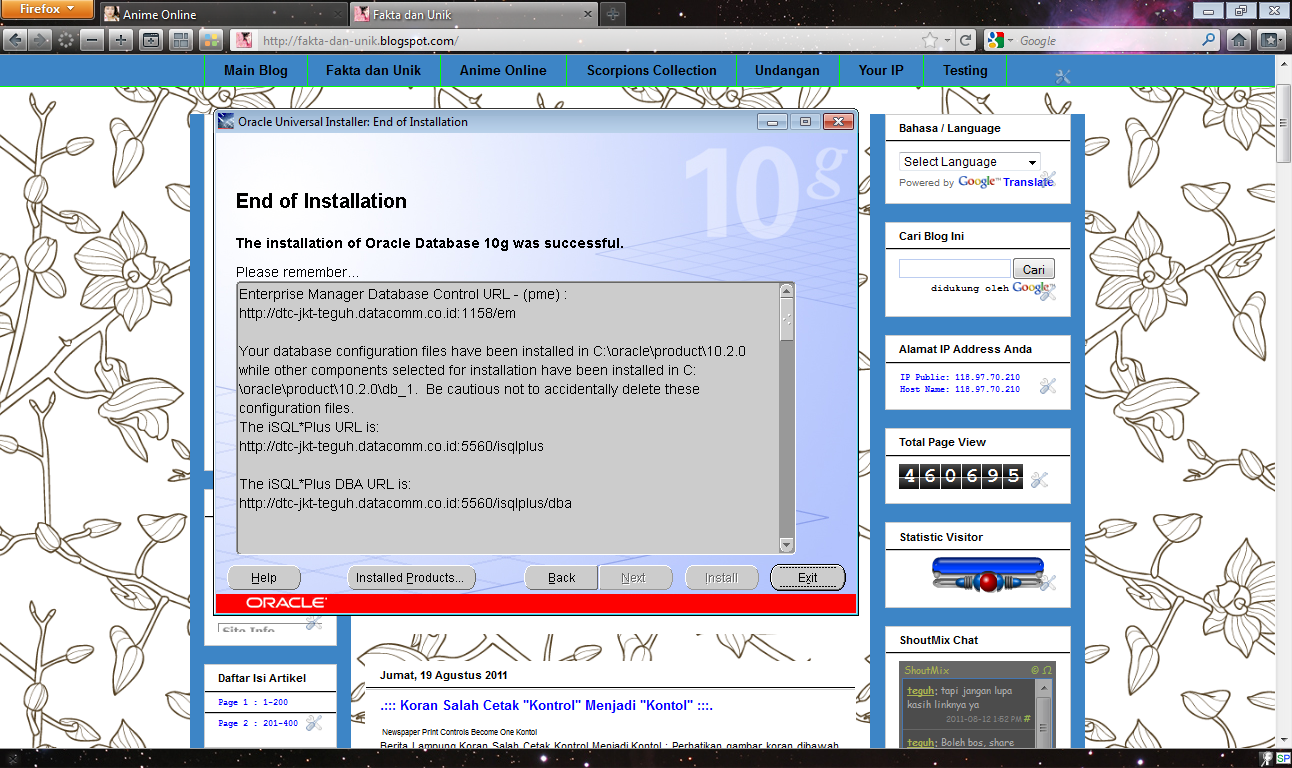Open the Page 2 : 201-400 link
The width and height of the screenshot is (1292, 768).
pos(258,723)
